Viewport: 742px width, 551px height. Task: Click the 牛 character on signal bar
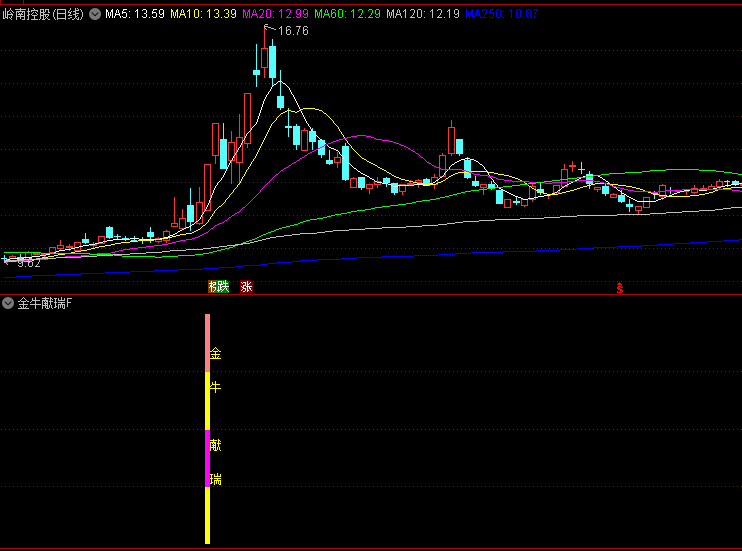pos(215,386)
